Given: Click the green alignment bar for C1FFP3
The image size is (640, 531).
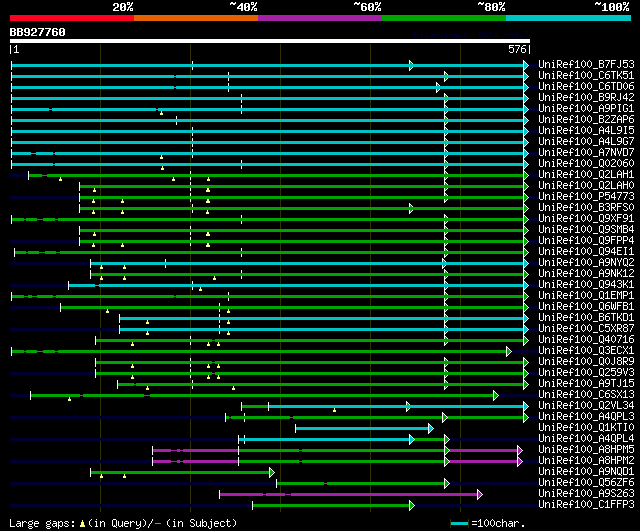Looking at the screenshot, I should click(x=331, y=506).
